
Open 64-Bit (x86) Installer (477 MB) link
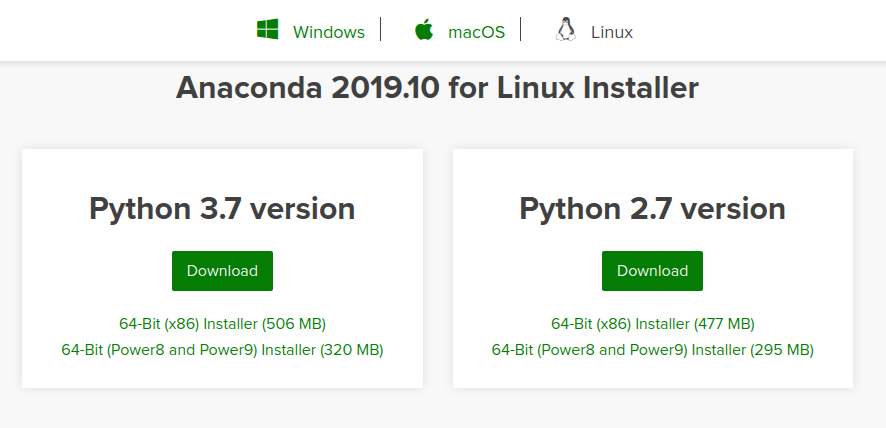[x=653, y=324]
